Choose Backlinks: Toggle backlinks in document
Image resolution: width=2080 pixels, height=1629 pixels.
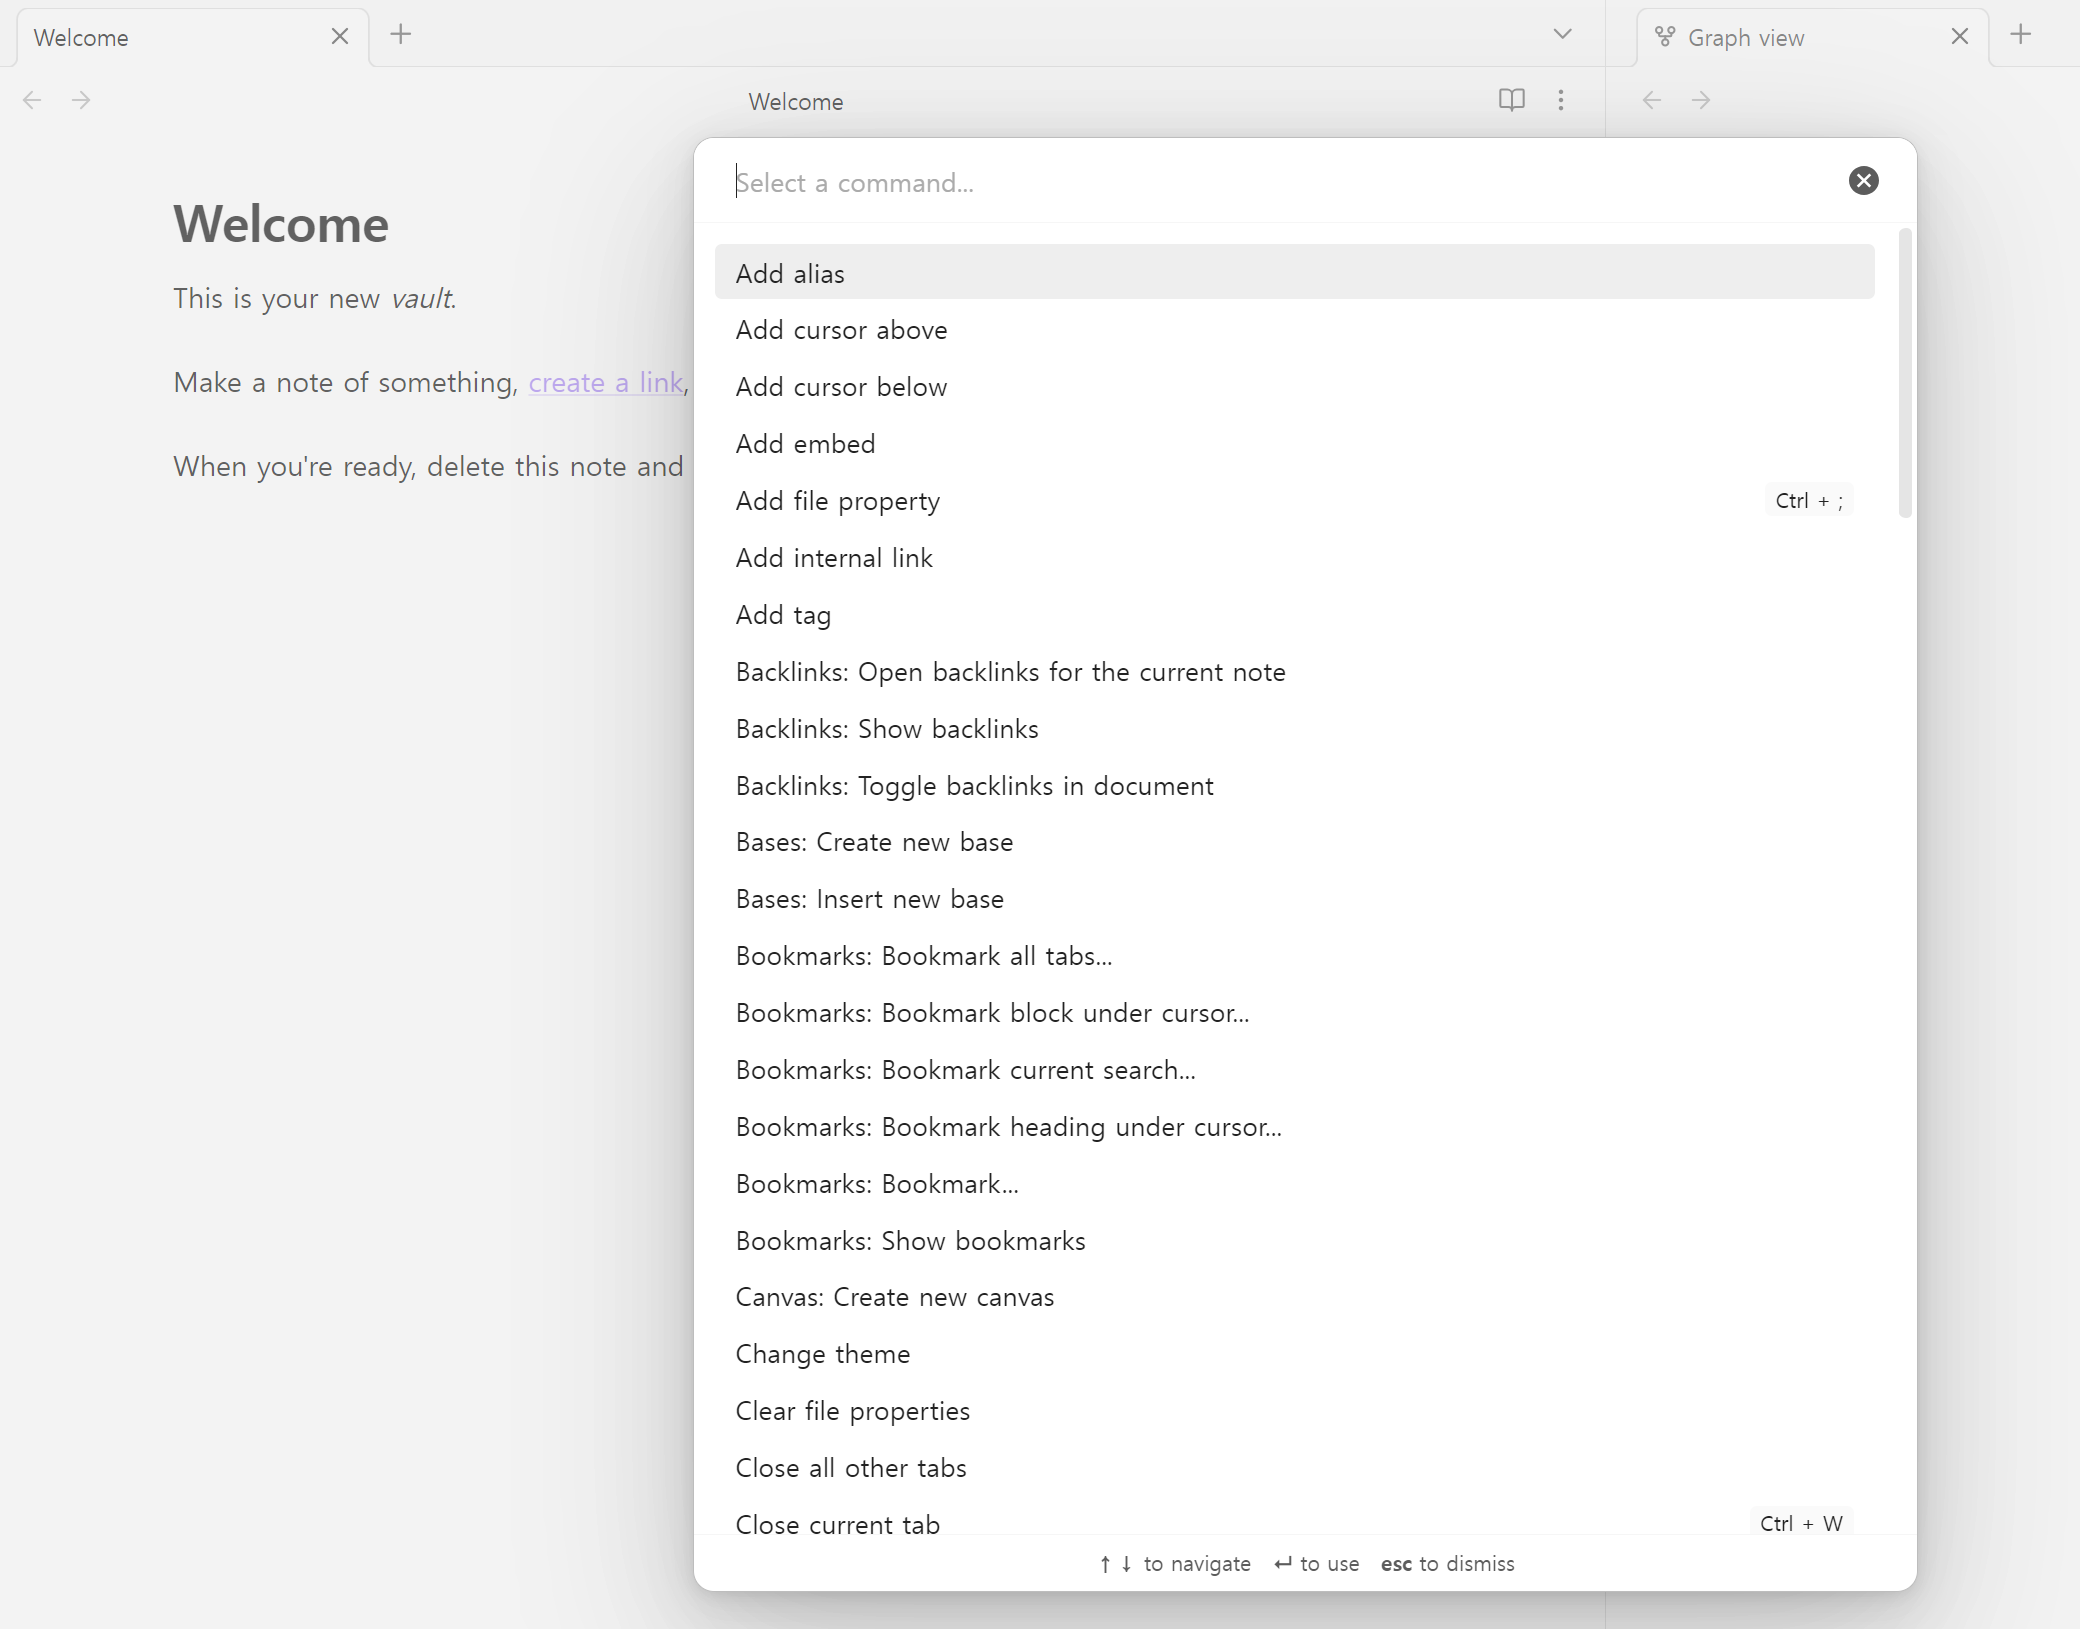[x=975, y=786]
